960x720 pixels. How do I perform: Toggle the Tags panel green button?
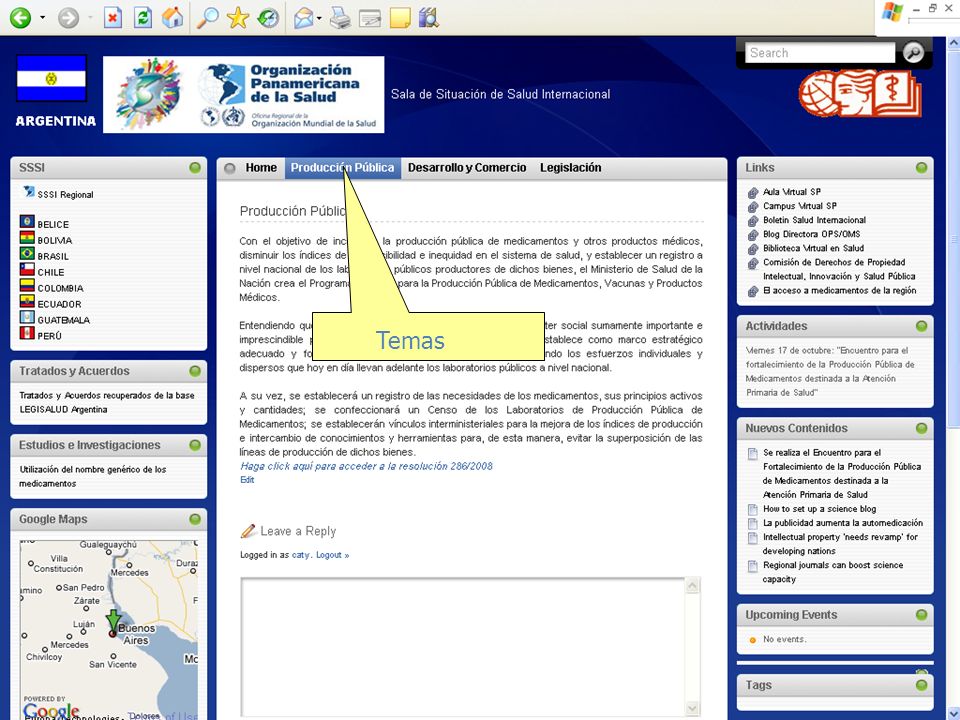coord(921,685)
